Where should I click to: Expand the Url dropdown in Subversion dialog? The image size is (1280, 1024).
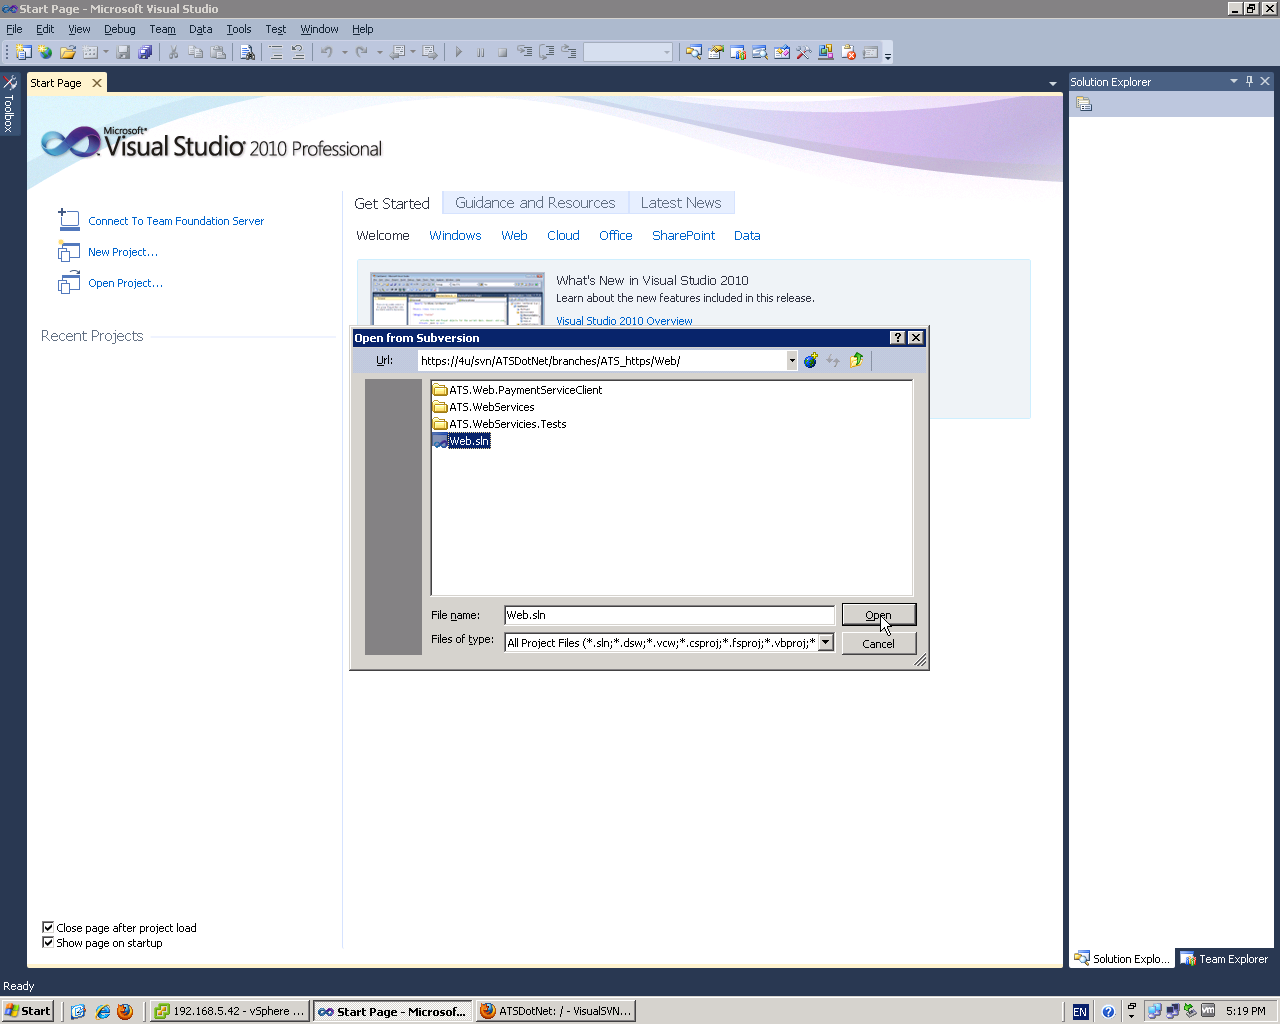click(x=792, y=361)
